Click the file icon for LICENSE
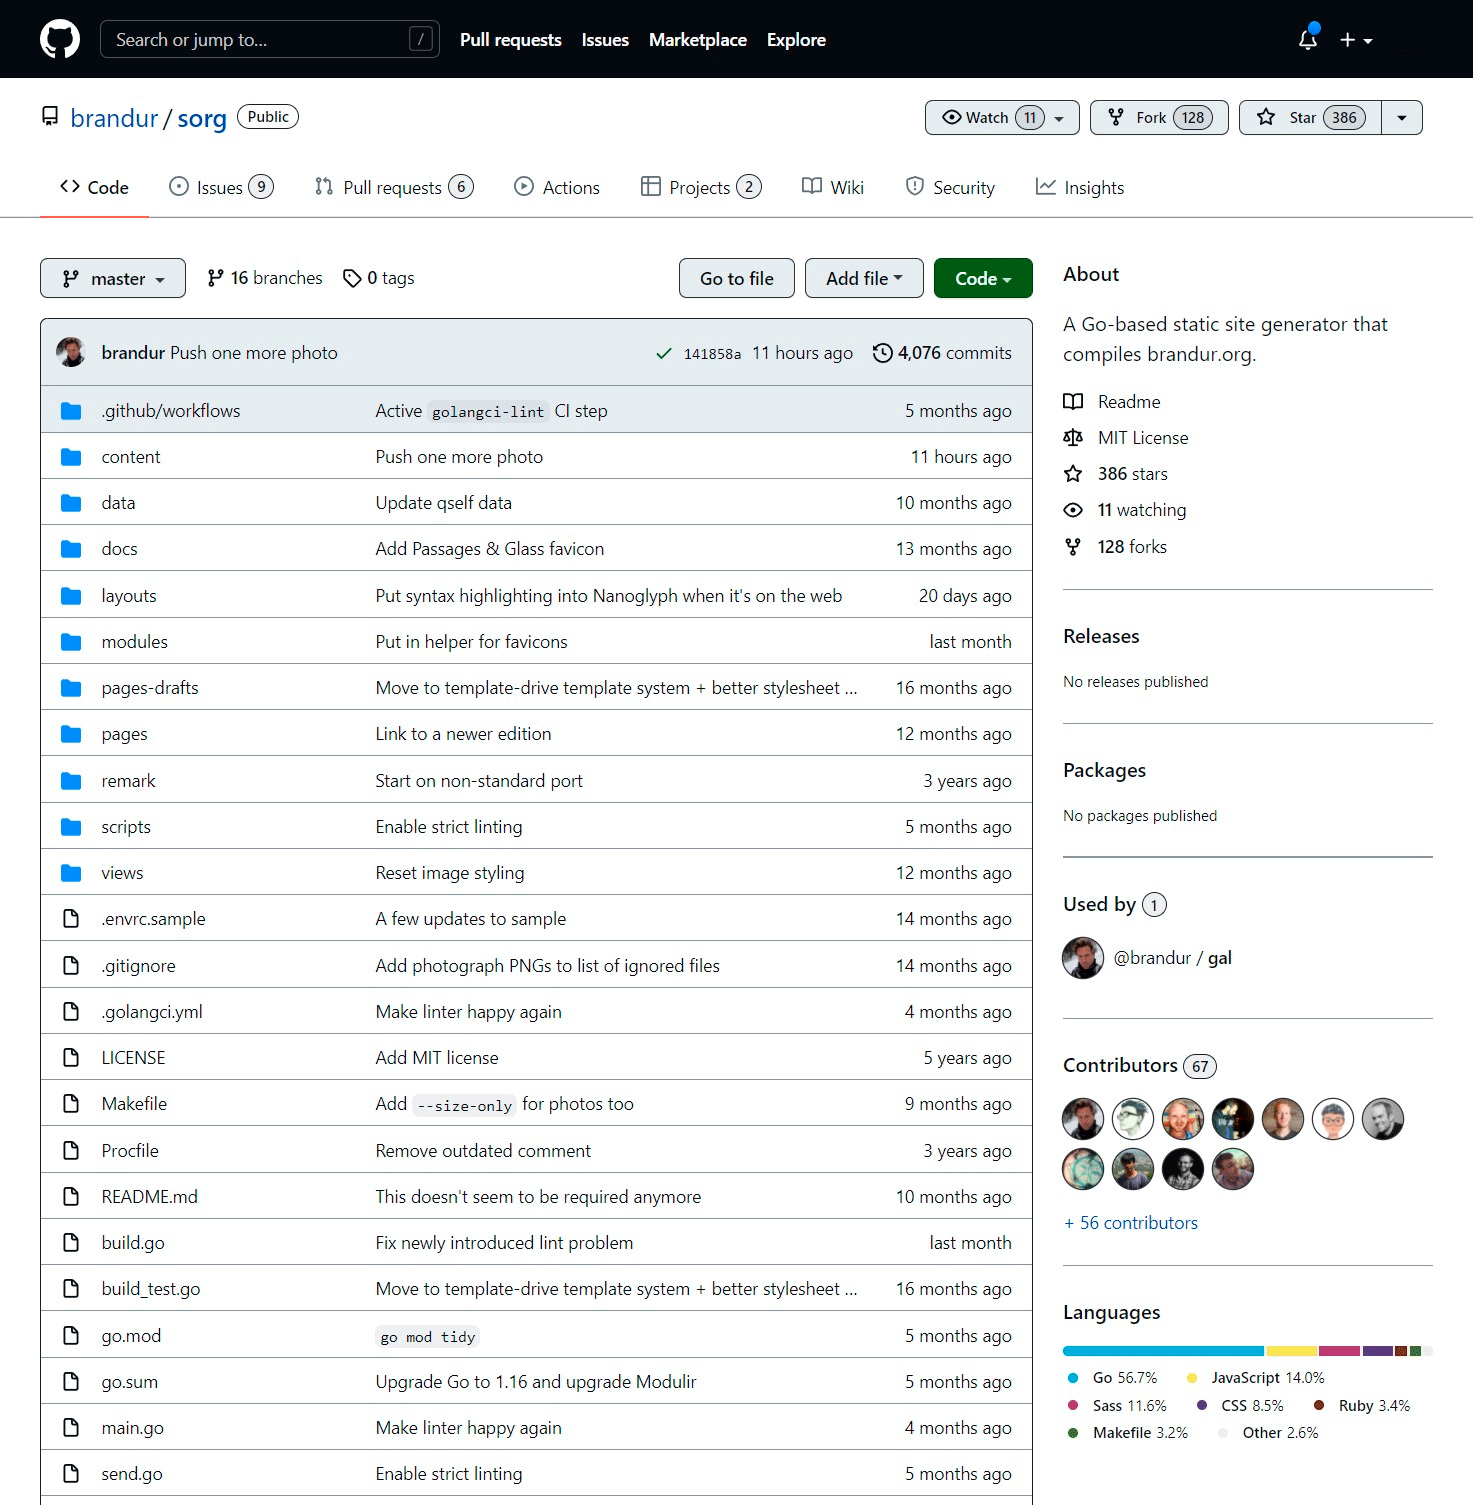 click(x=71, y=1058)
